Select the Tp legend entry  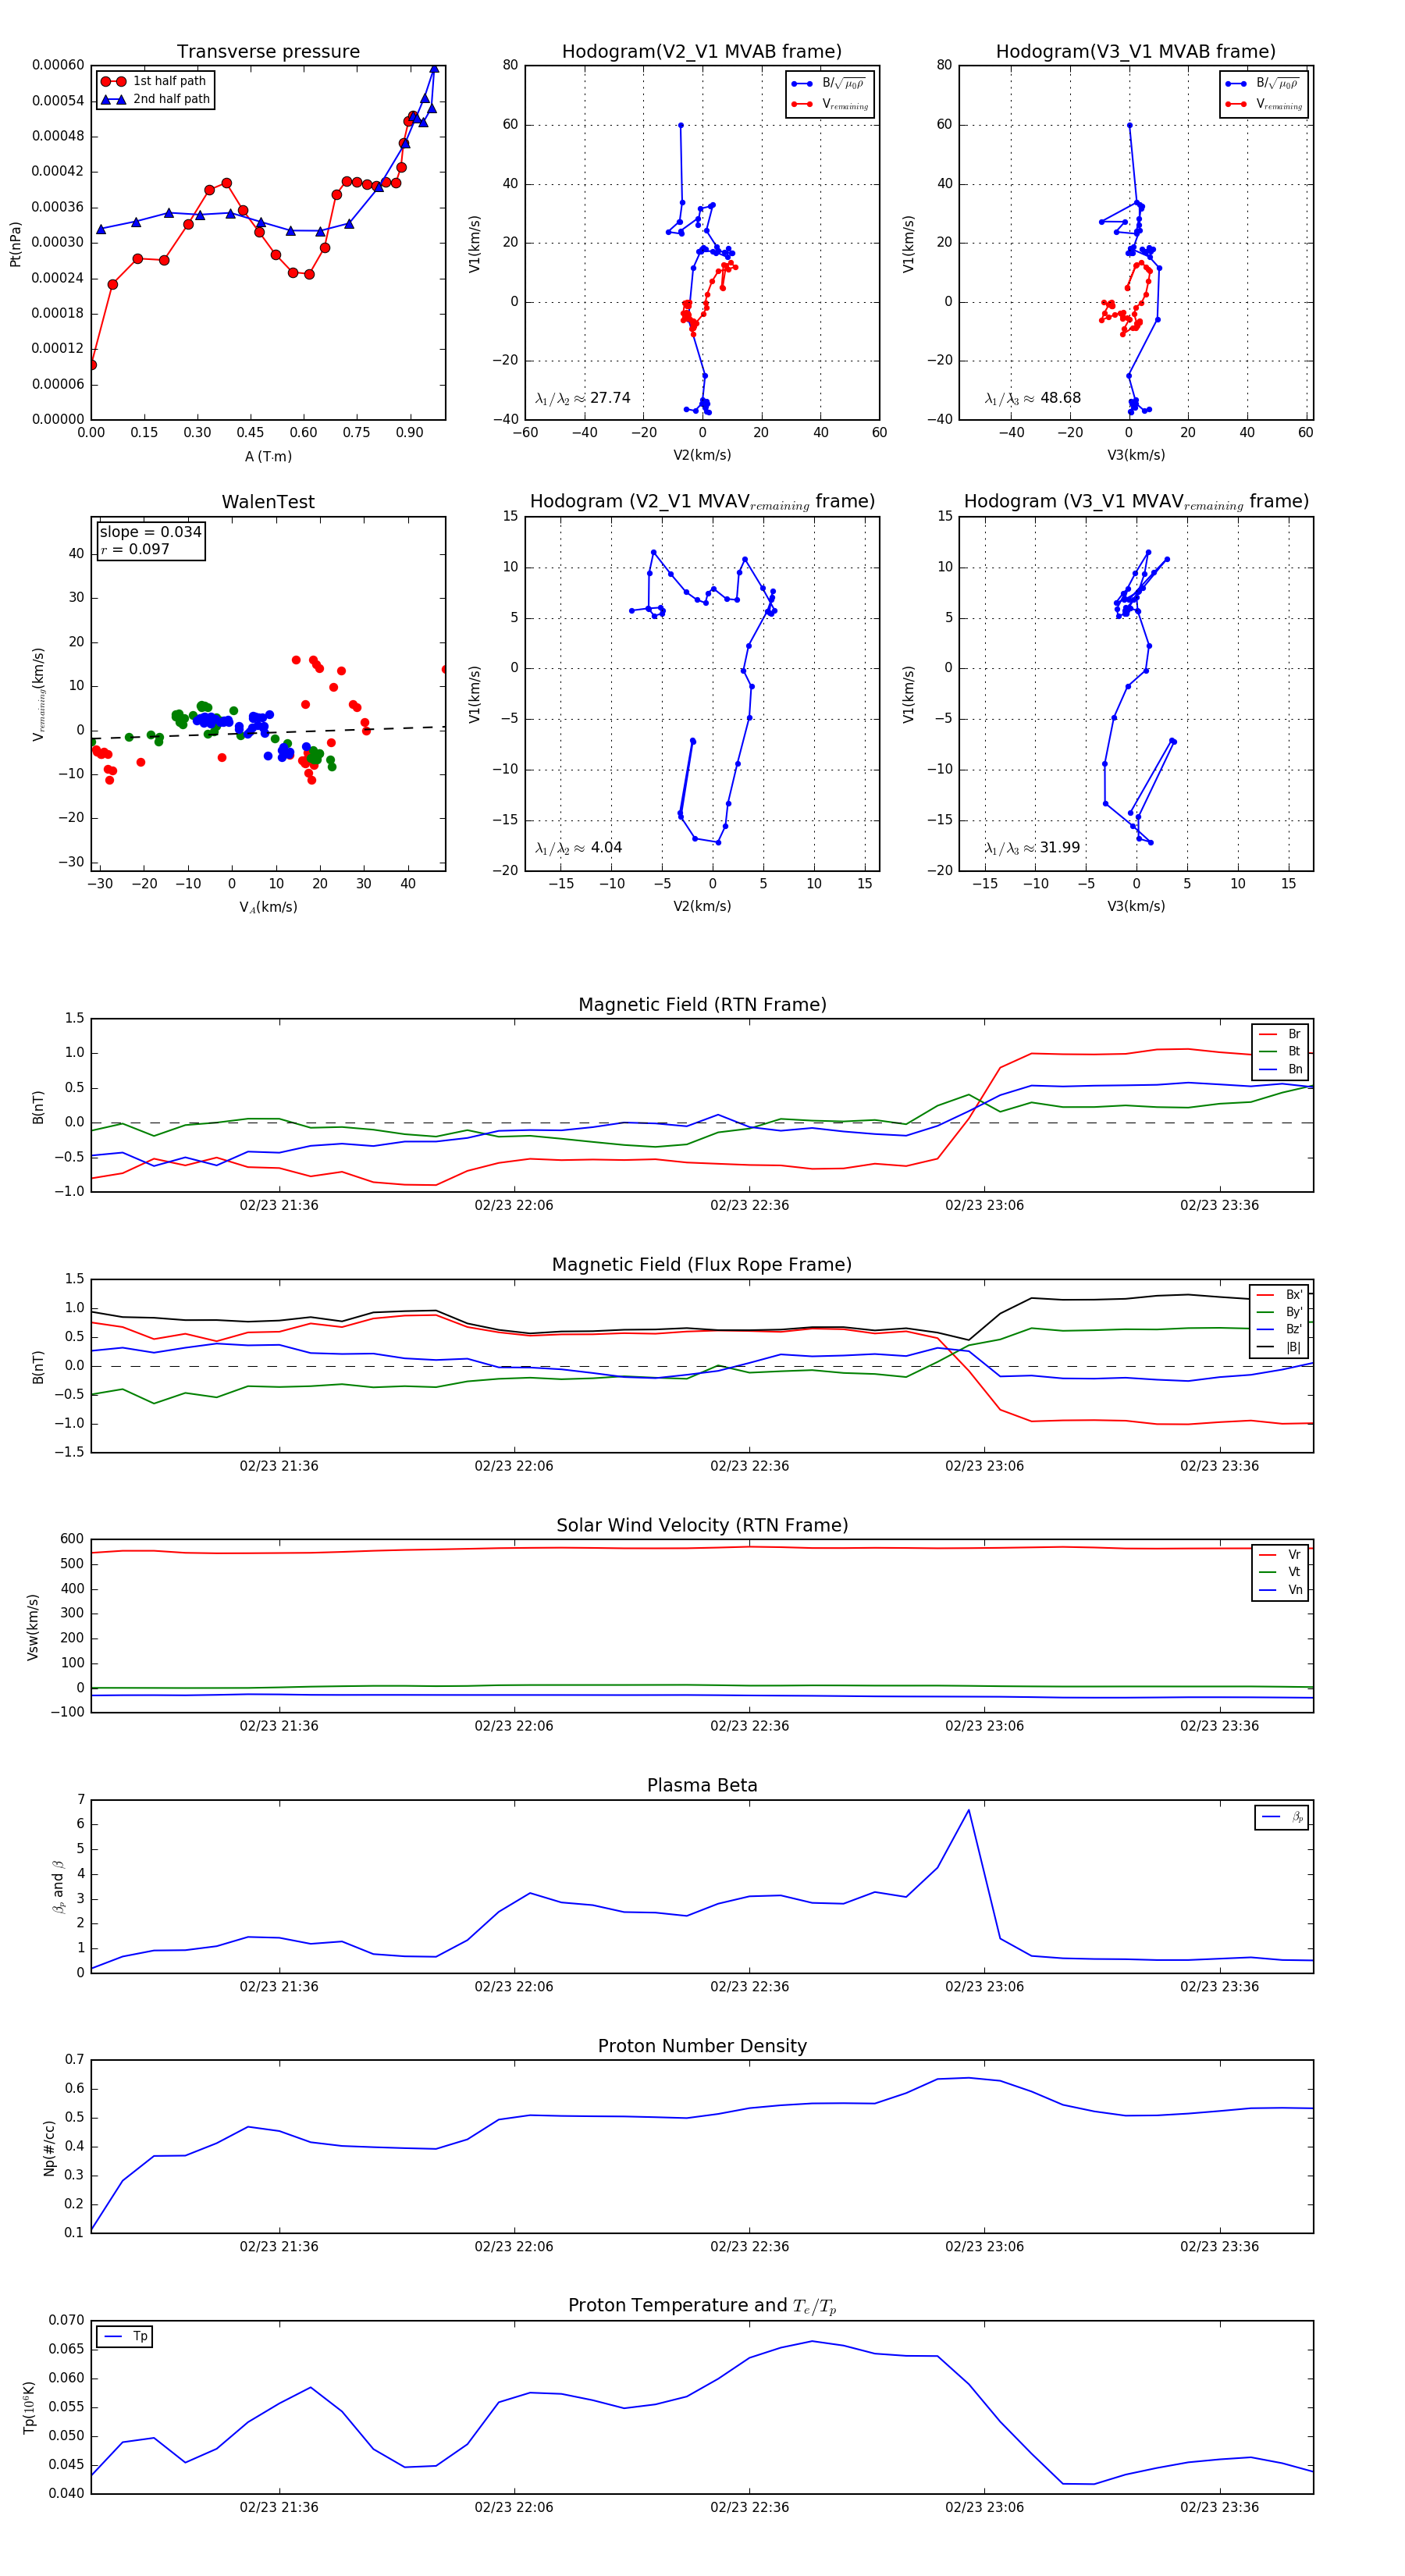(x=126, y=2337)
